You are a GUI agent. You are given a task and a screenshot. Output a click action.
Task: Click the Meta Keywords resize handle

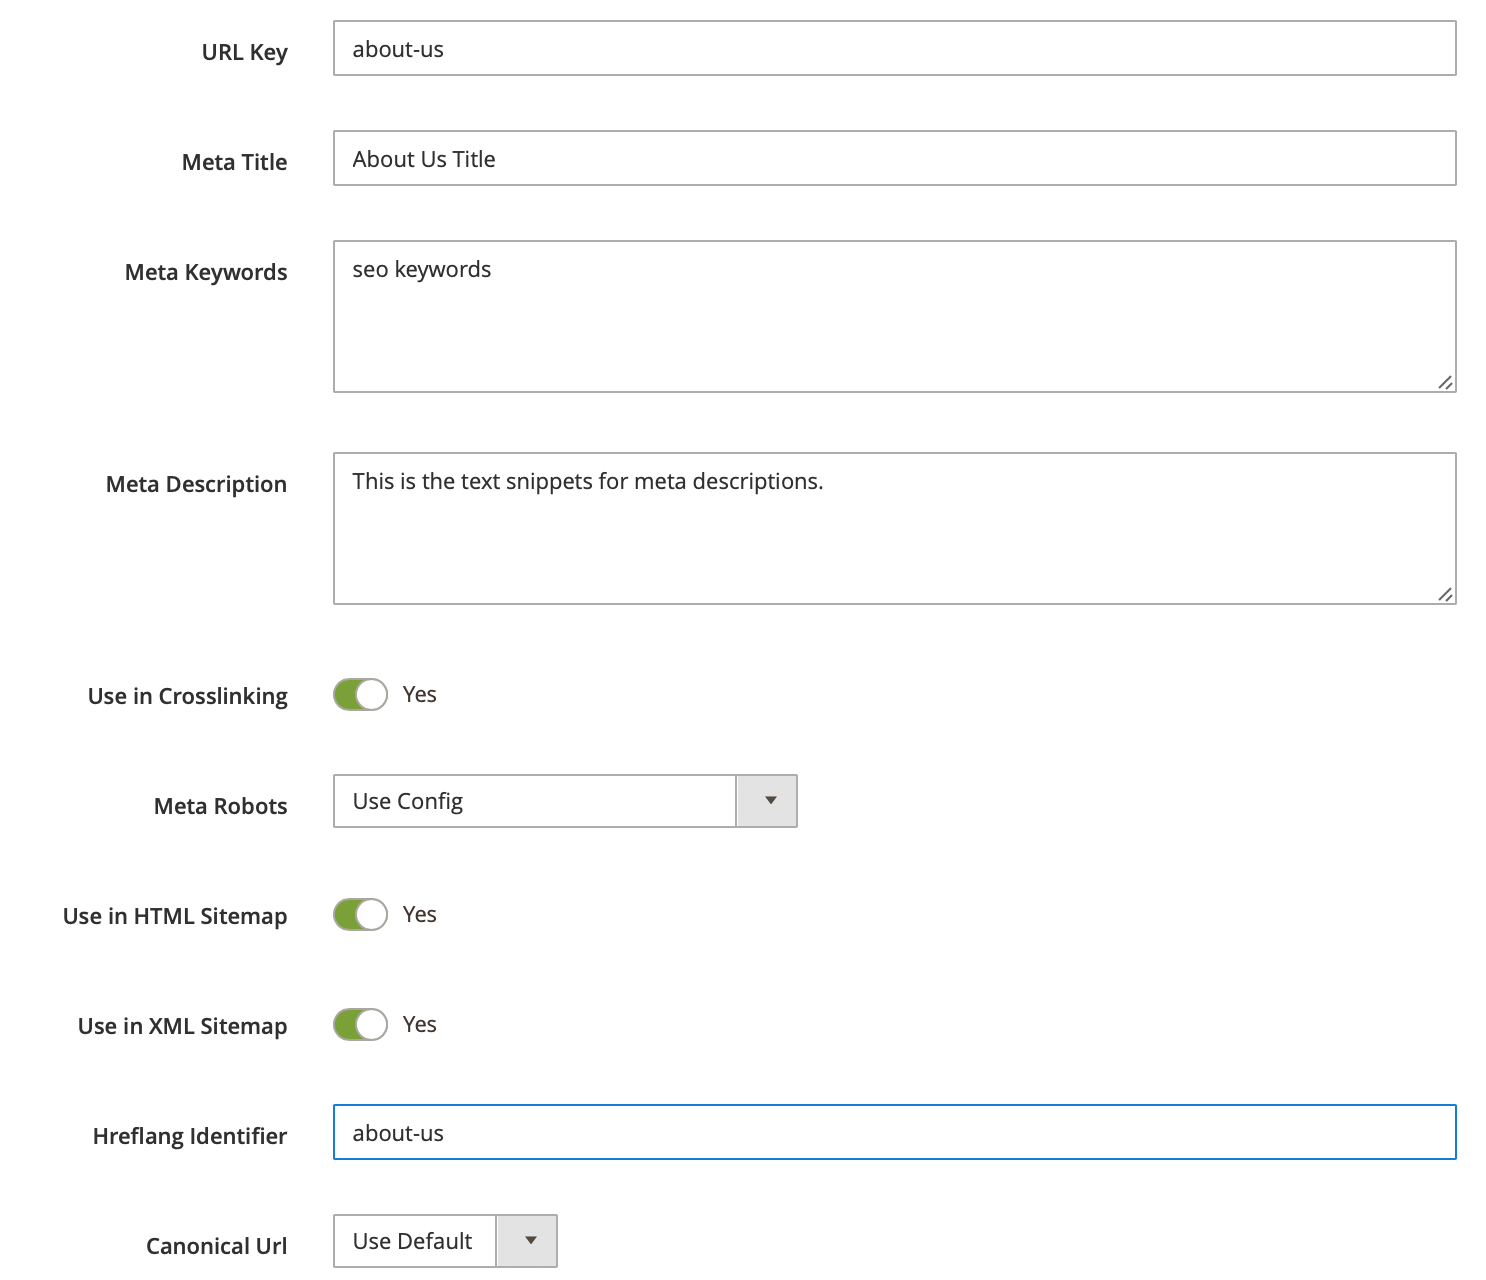click(1445, 382)
